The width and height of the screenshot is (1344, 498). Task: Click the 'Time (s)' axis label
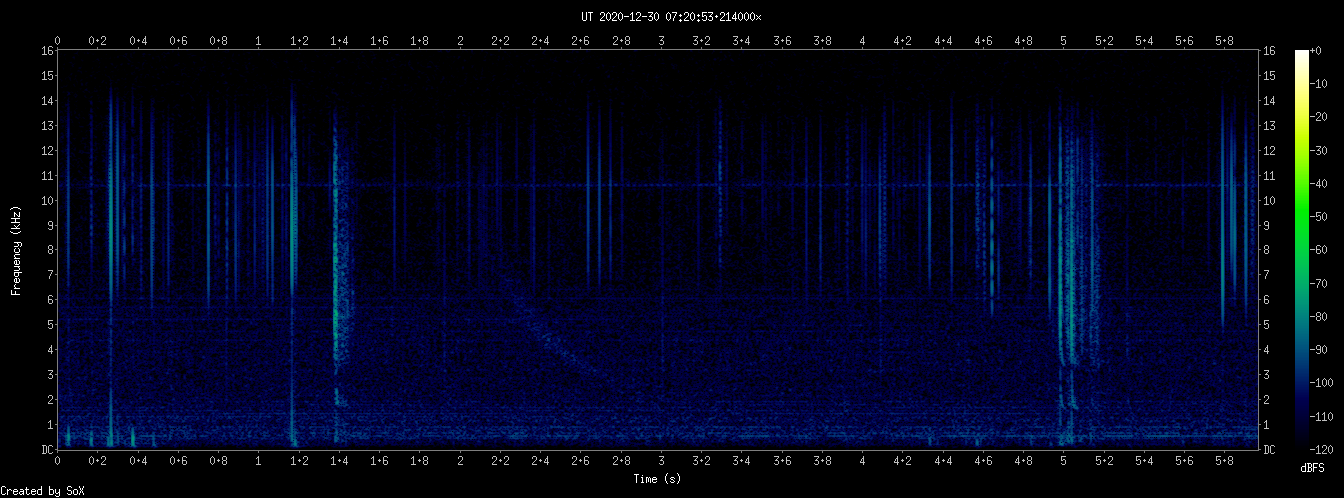[658, 479]
